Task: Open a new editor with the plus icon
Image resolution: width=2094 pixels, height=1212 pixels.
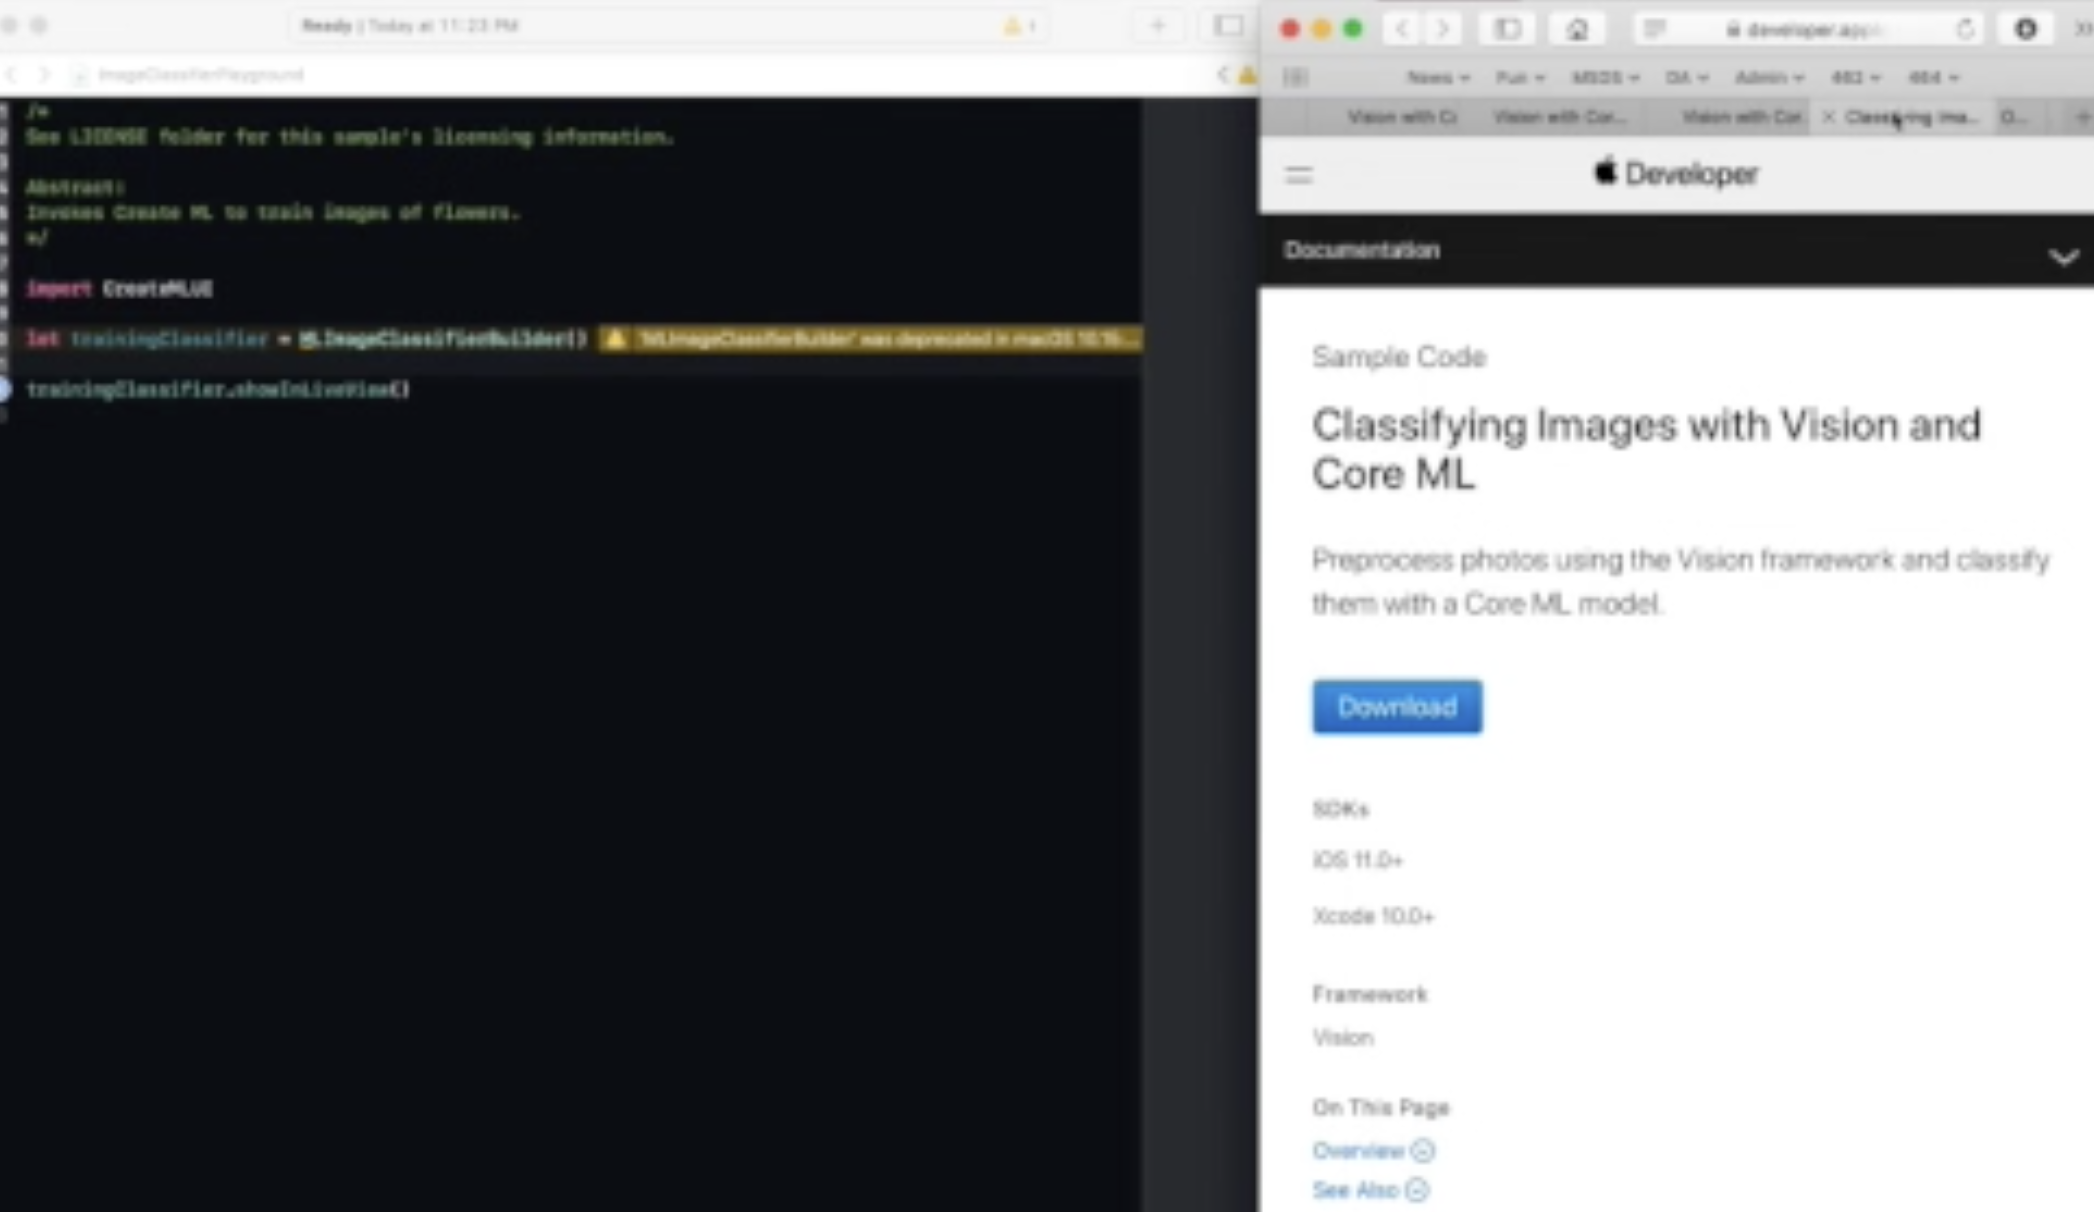Action: click(x=1156, y=25)
